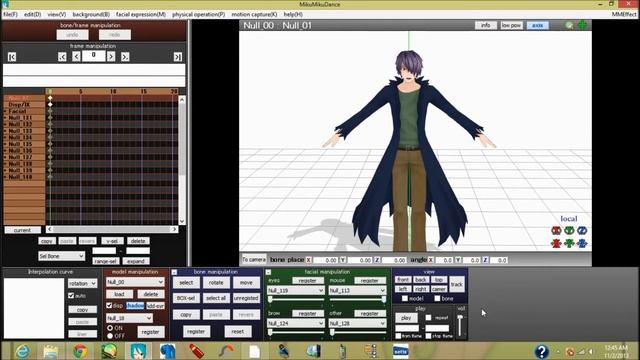Click the green Y move axis icon

(569, 244)
